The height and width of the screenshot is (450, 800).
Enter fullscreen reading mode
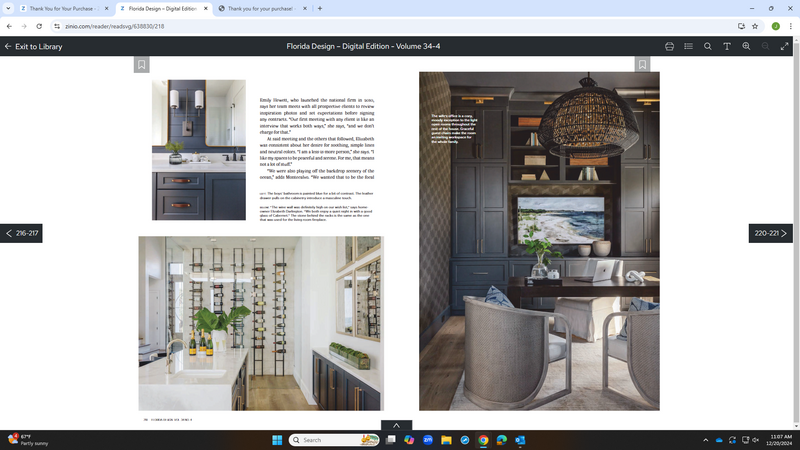coord(784,46)
